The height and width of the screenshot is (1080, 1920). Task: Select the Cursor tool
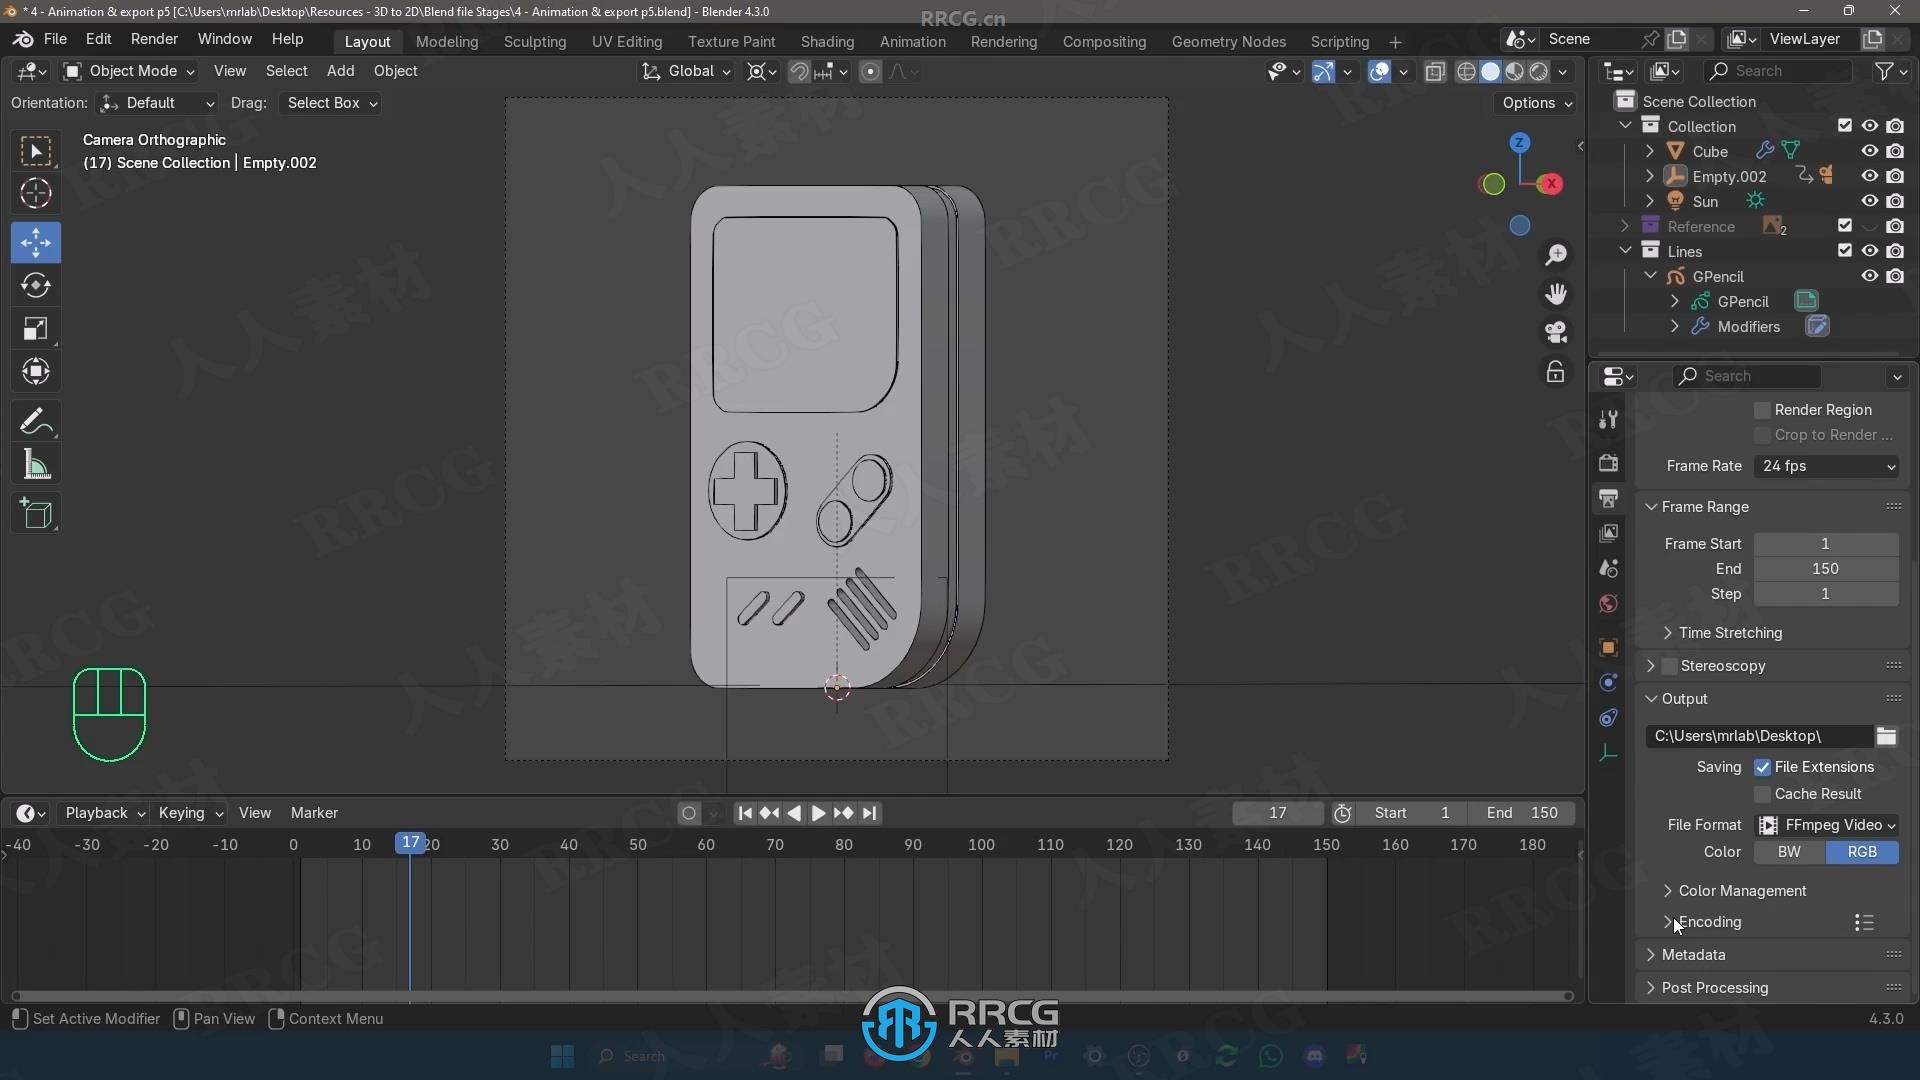tap(36, 193)
